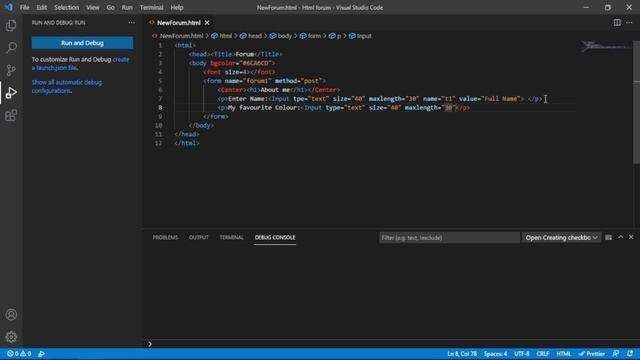This screenshot has width=640, height=360.
Task: Click the editor minimap preview
Action: pyautogui.click(x=606, y=47)
